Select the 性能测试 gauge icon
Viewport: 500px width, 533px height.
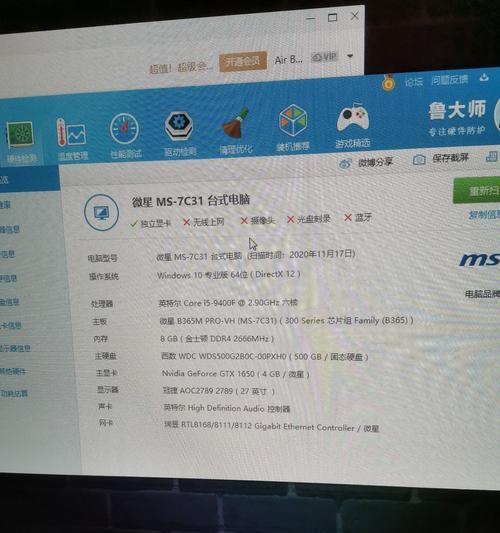(125, 135)
